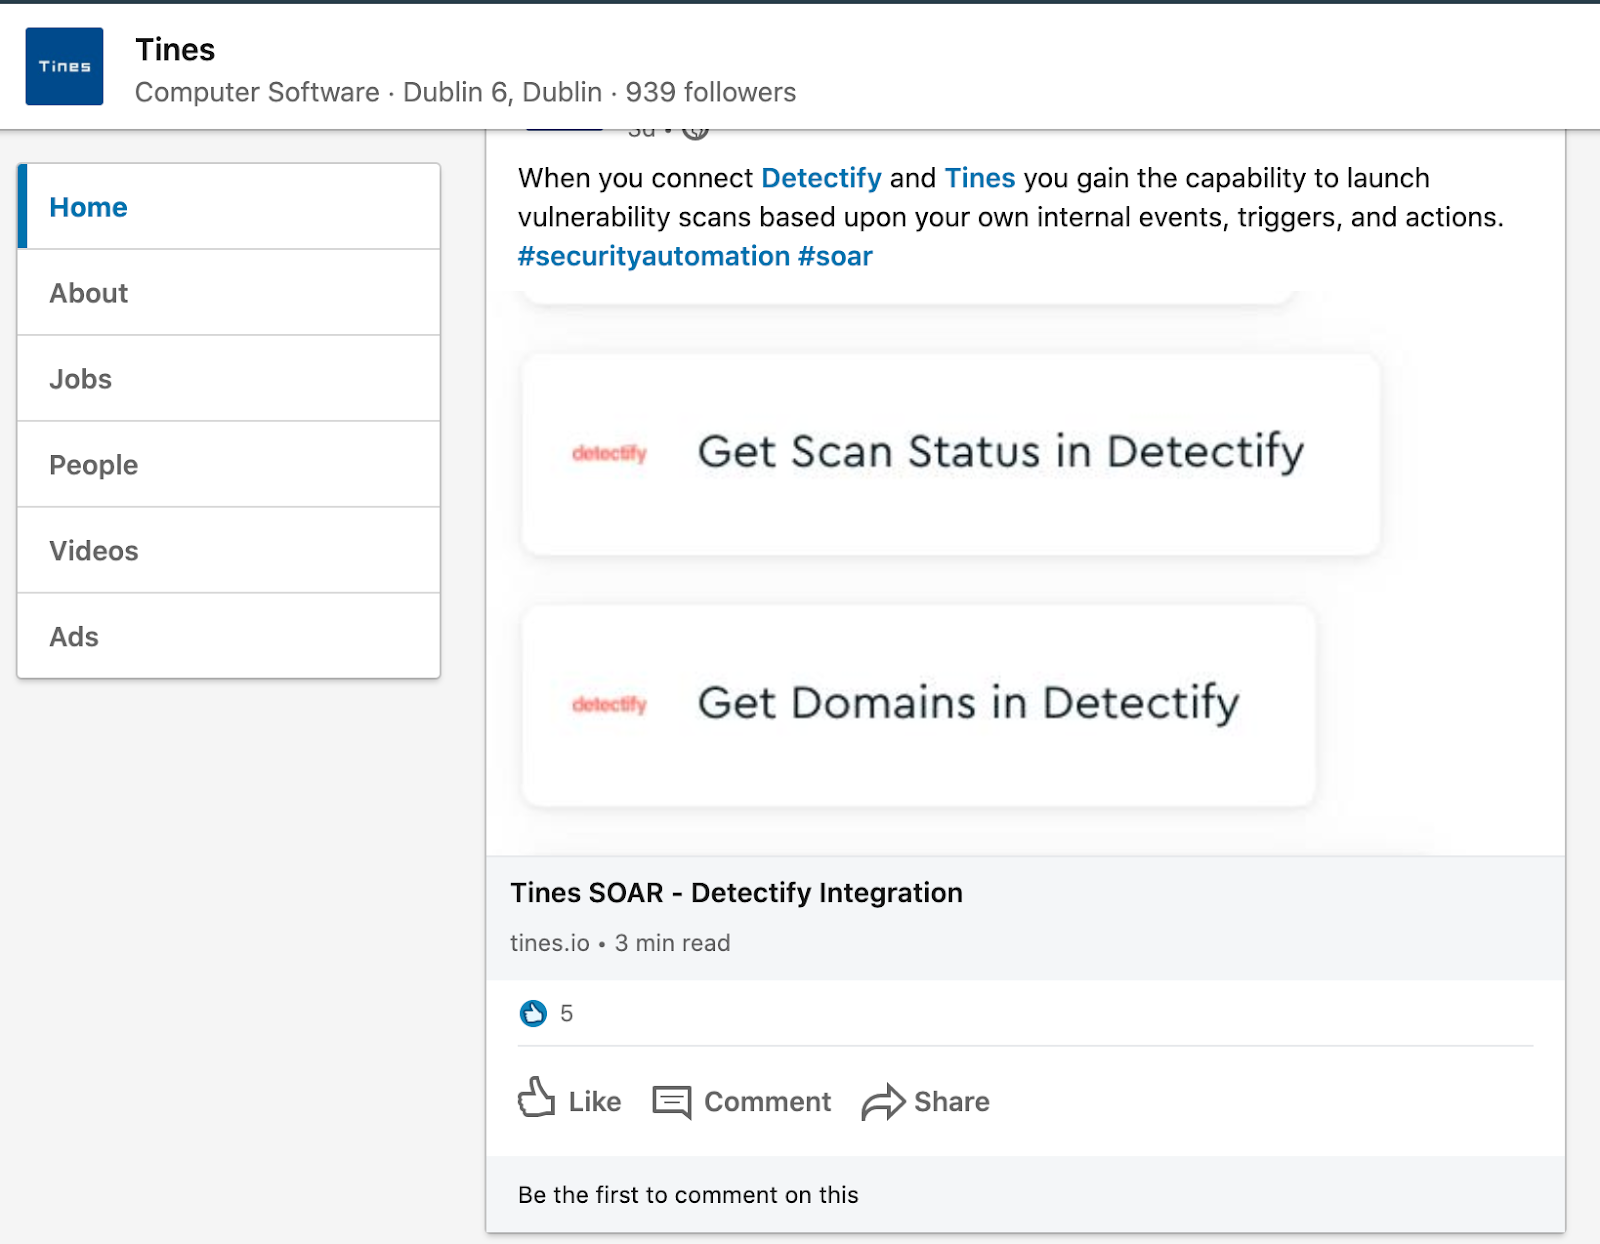The height and width of the screenshot is (1244, 1600).
Task: Go to the Jobs page
Action: coord(81,379)
